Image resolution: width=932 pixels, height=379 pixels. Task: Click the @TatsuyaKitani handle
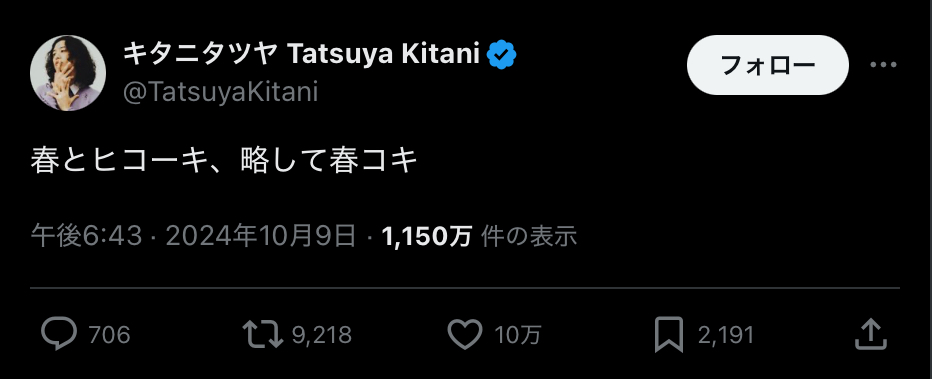(x=221, y=92)
